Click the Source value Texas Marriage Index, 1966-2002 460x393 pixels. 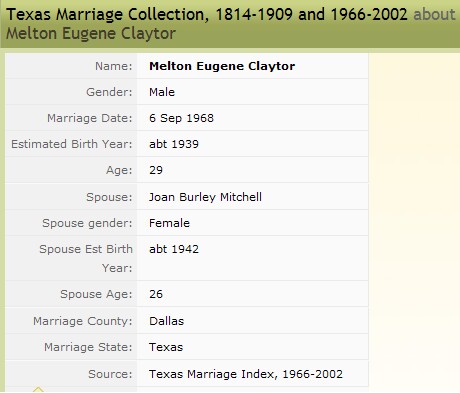pyautogui.click(x=246, y=374)
